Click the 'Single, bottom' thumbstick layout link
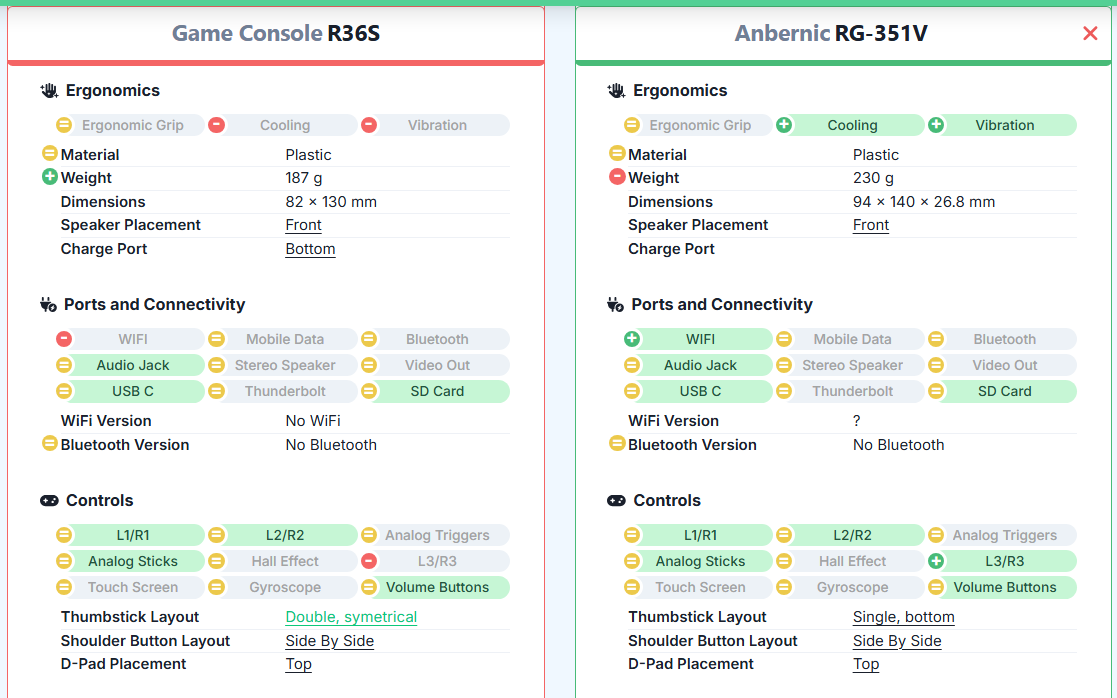 point(903,617)
